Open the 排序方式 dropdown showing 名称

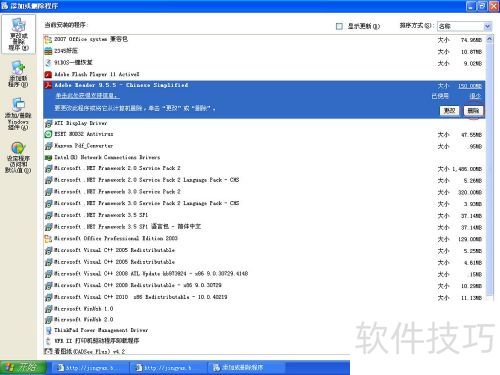464,26
